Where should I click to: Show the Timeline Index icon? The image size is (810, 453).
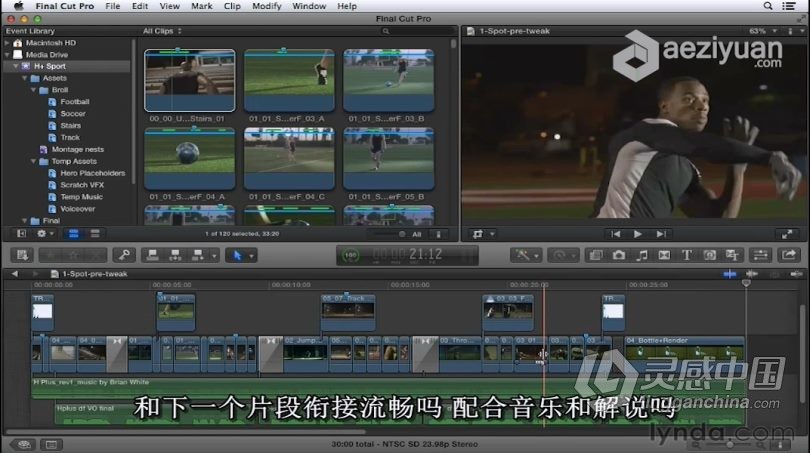pos(51,444)
